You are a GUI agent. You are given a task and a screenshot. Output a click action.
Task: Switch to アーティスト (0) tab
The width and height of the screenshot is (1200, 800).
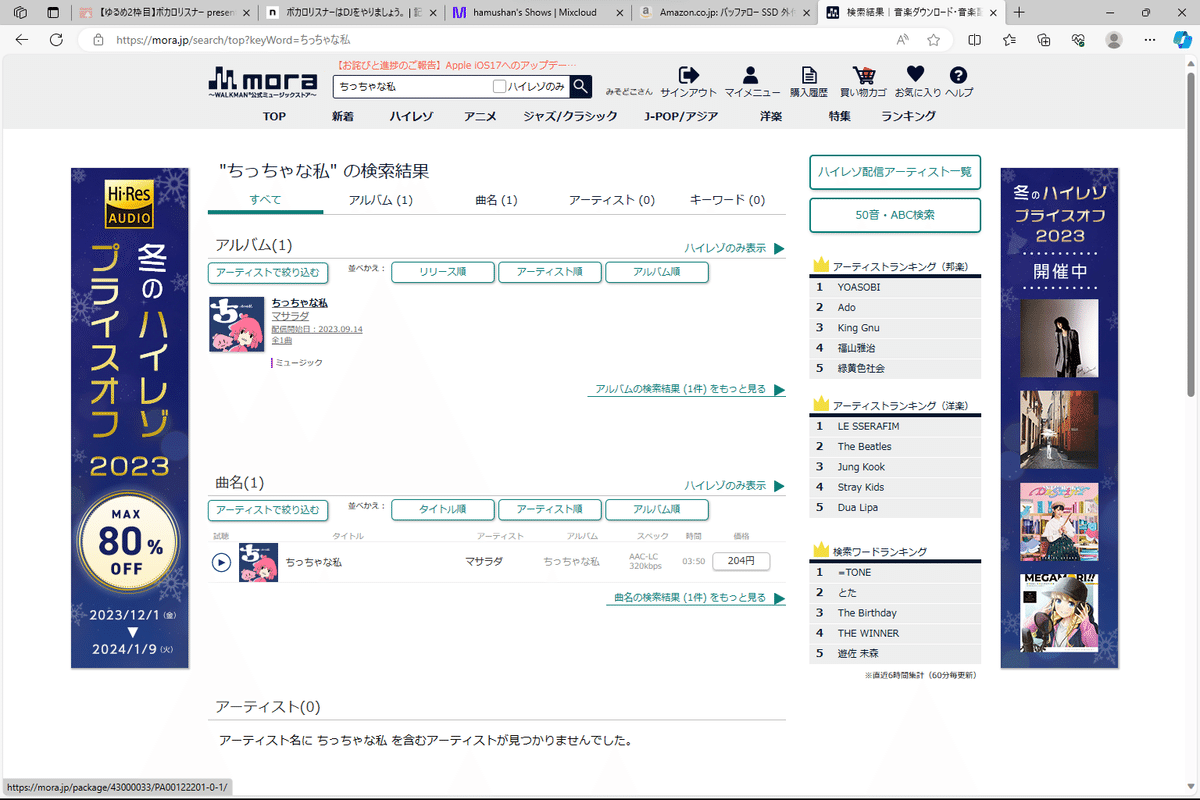pos(612,200)
